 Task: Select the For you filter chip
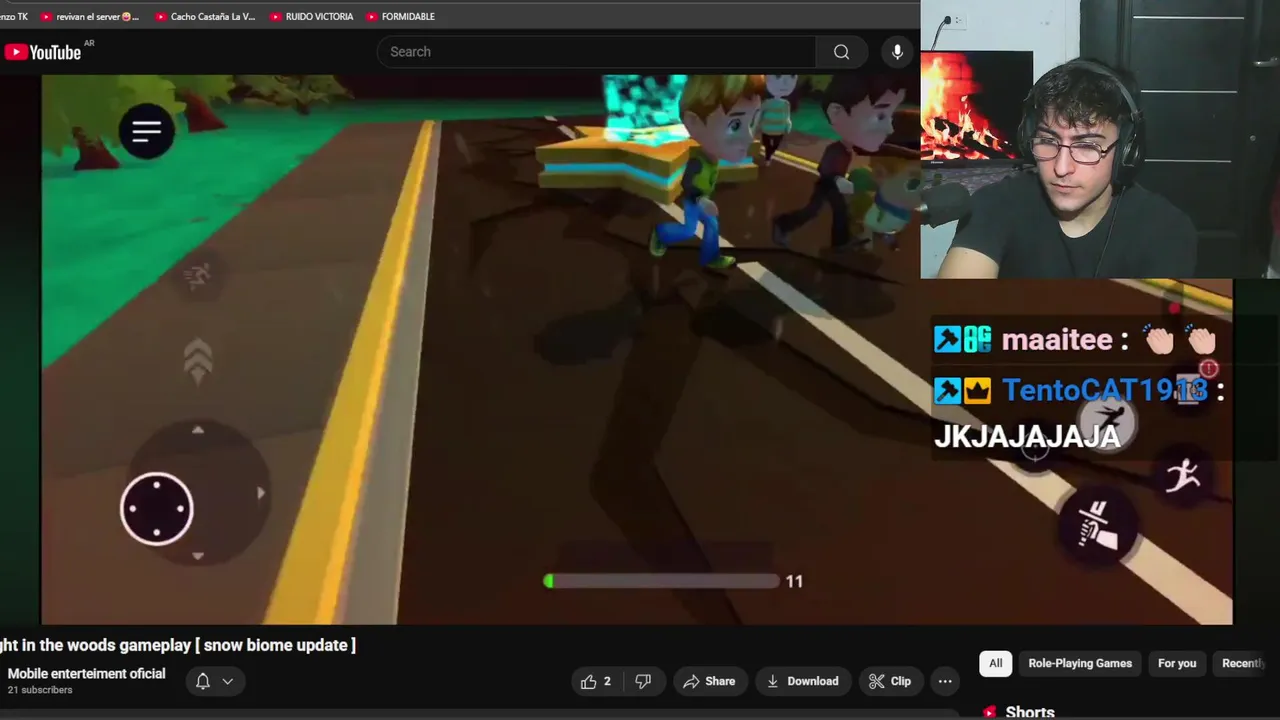coord(1177,663)
